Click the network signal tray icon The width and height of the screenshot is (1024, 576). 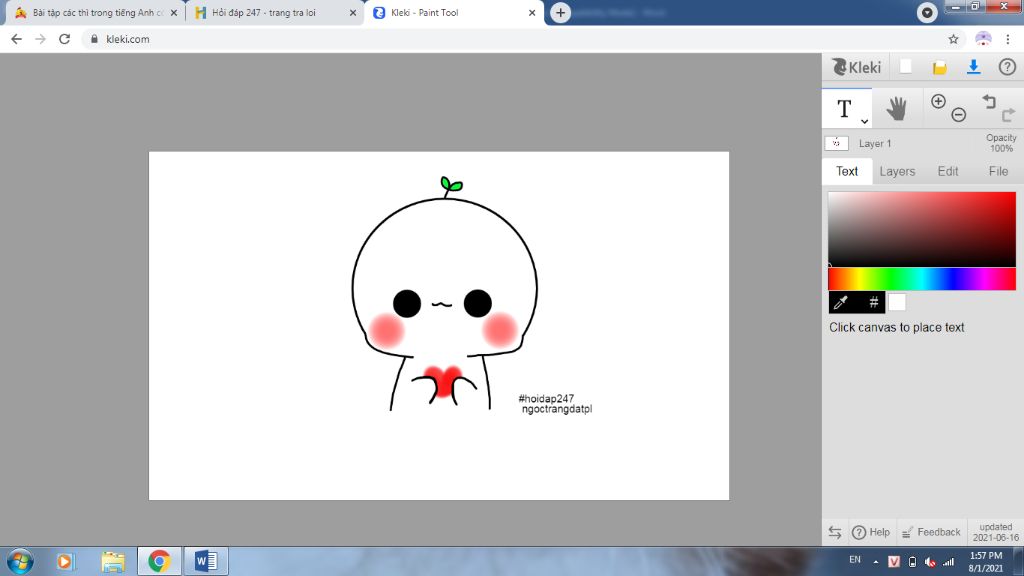[948, 562]
